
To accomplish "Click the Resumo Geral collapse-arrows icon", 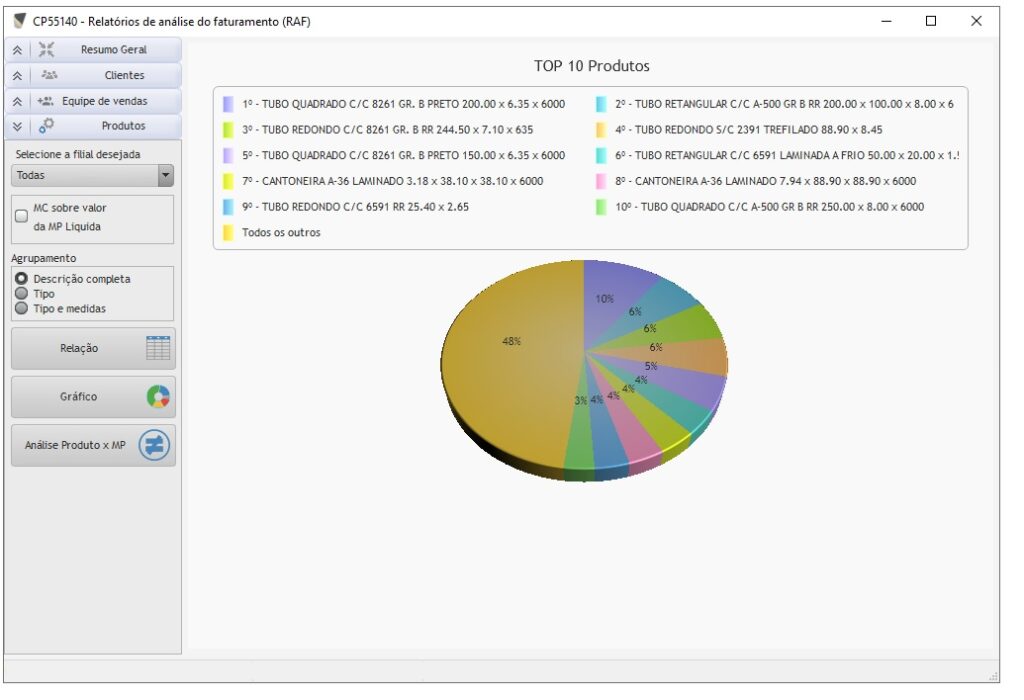I will (46, 50).
